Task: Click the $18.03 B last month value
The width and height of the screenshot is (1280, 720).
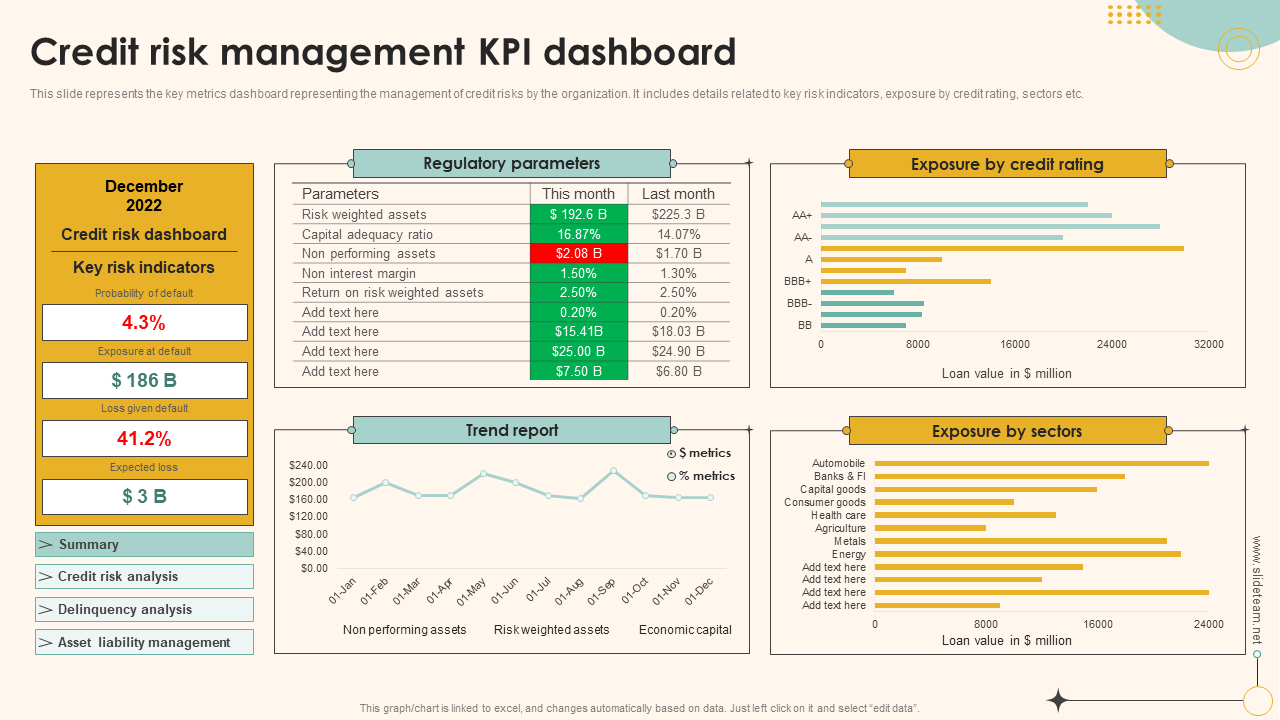Action: (678, 331)
